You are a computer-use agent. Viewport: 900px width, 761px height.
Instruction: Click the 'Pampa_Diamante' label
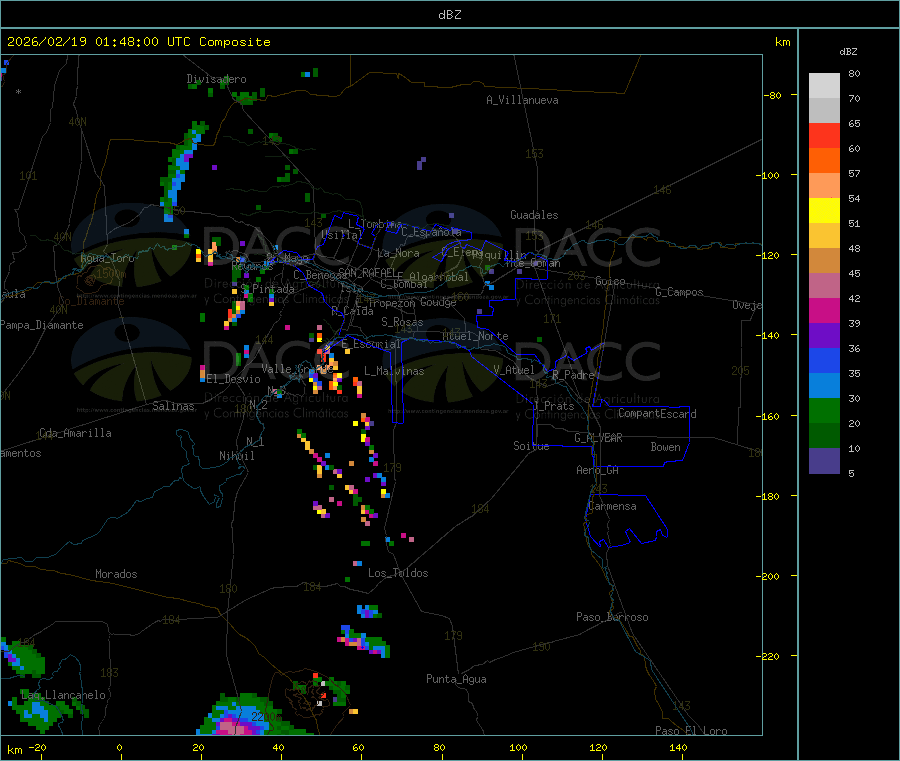click(42, 325)
